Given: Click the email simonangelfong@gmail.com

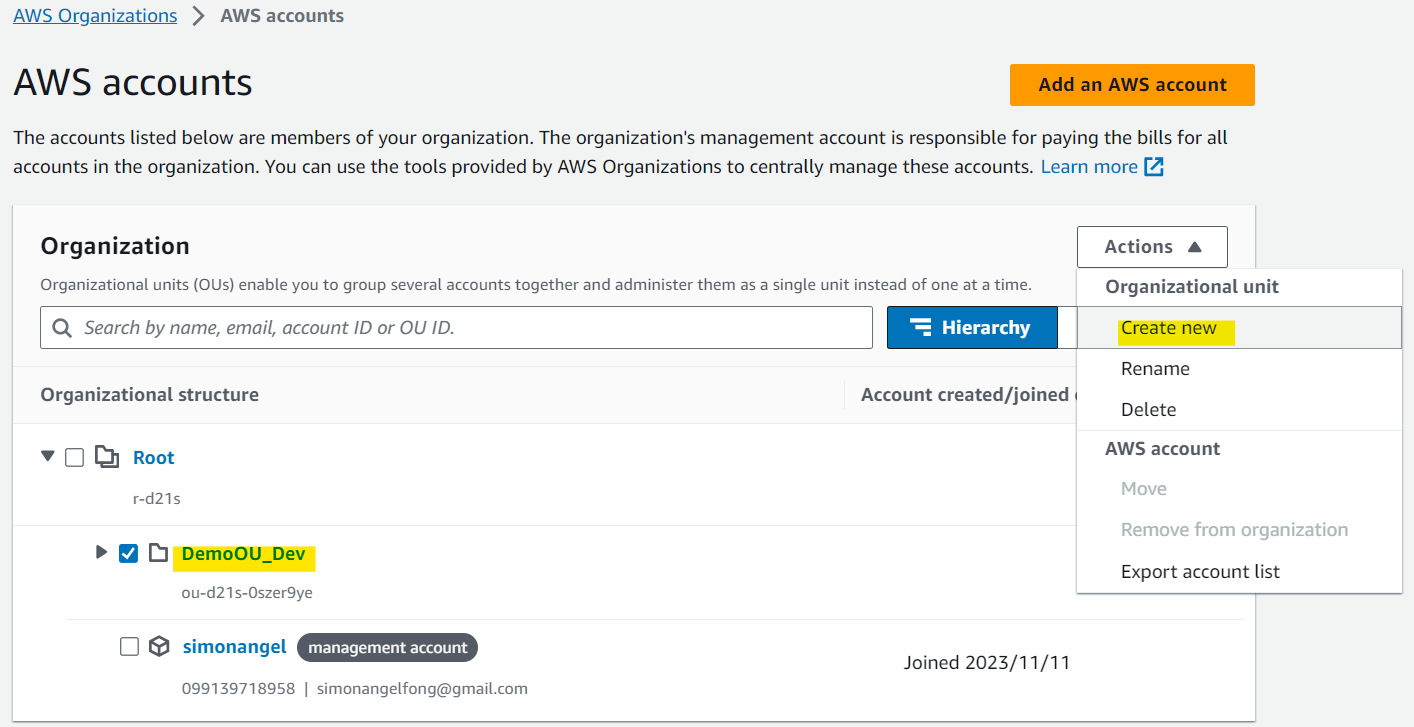Looking at the screenshot, I should (x=422, y=689).
